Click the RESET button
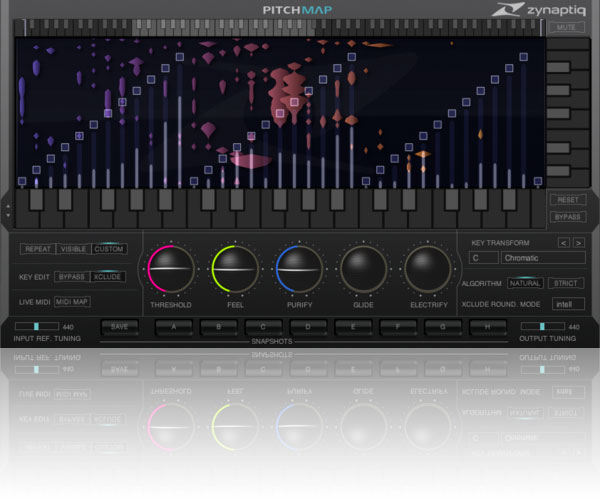The image size is (600, 500). 567,199
